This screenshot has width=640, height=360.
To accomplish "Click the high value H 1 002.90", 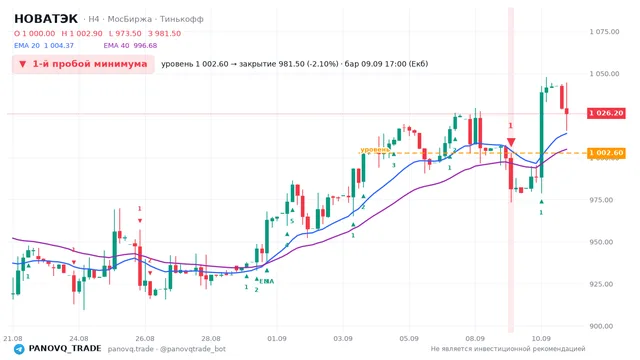I will [82, 33].
